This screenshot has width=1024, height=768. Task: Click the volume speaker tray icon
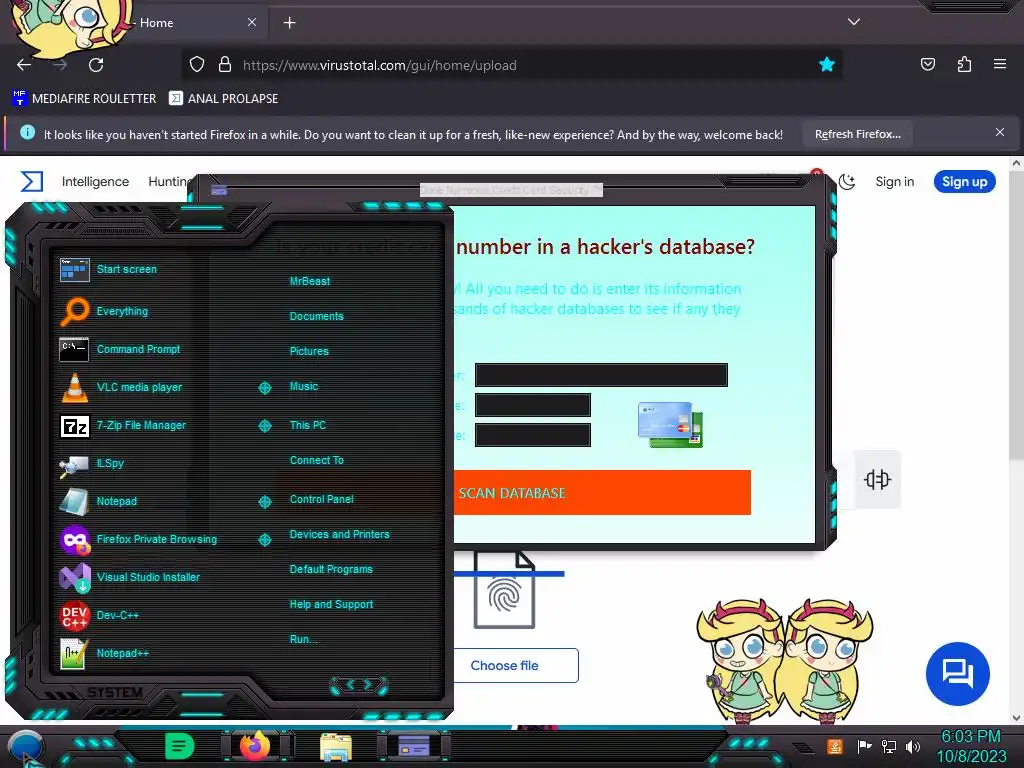[913, 746]
